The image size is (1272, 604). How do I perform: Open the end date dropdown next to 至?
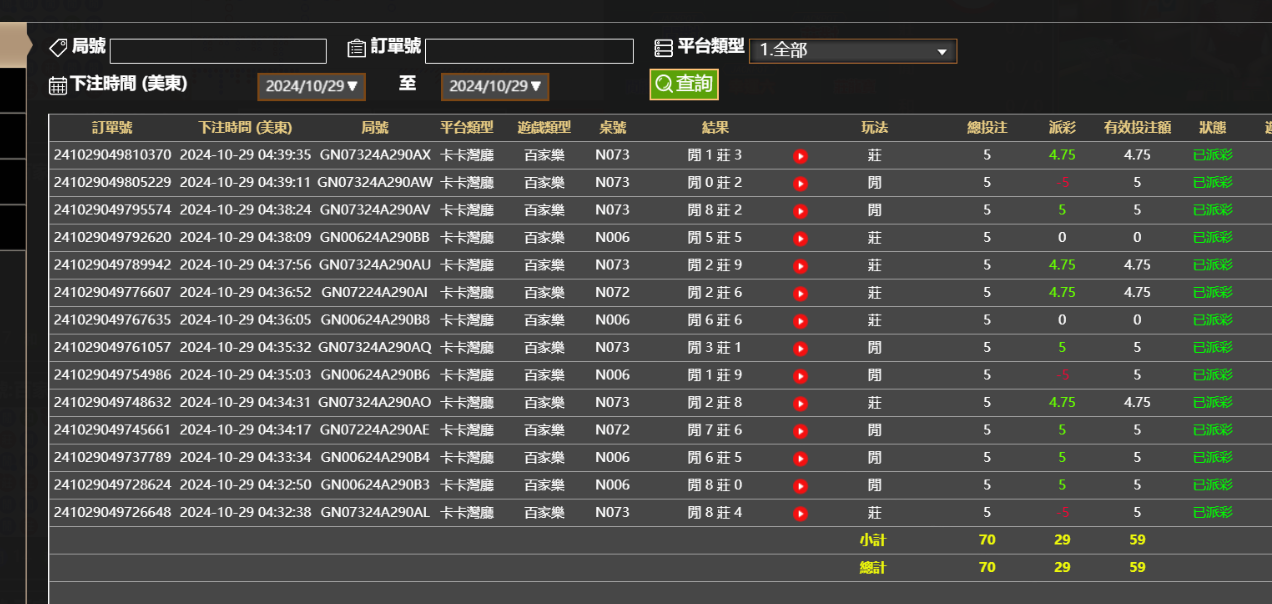[495, 86]
